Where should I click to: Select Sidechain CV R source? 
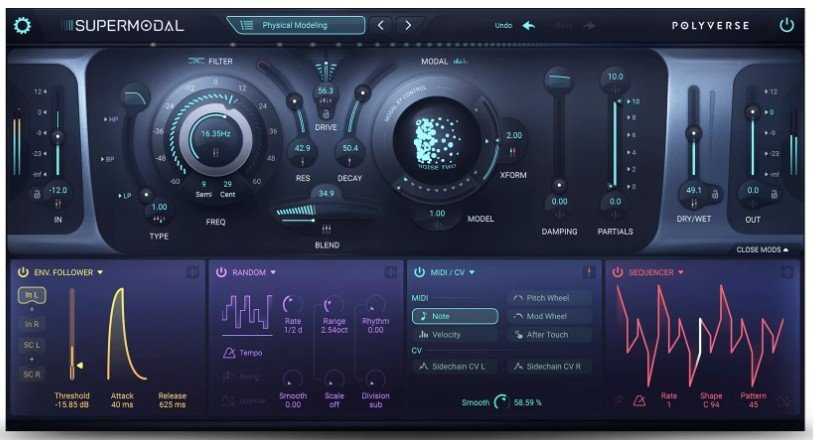550,366
